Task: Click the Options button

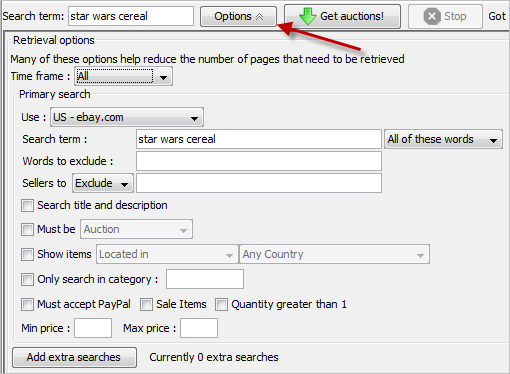Action: (238, 16)
